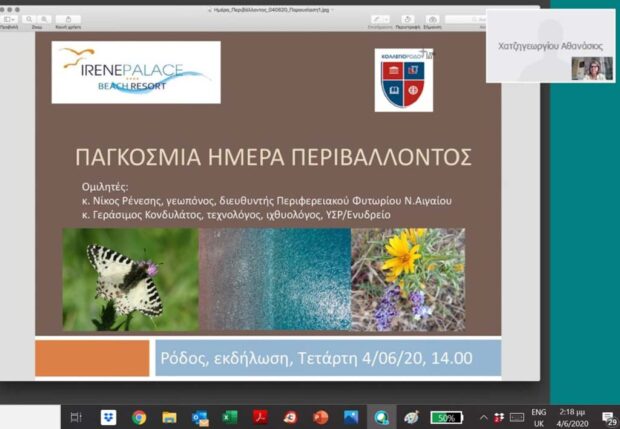620x429 pixels.
Task: Click the zoom out magnifier in Preview toolbar
Action: [x=29, y=19]
